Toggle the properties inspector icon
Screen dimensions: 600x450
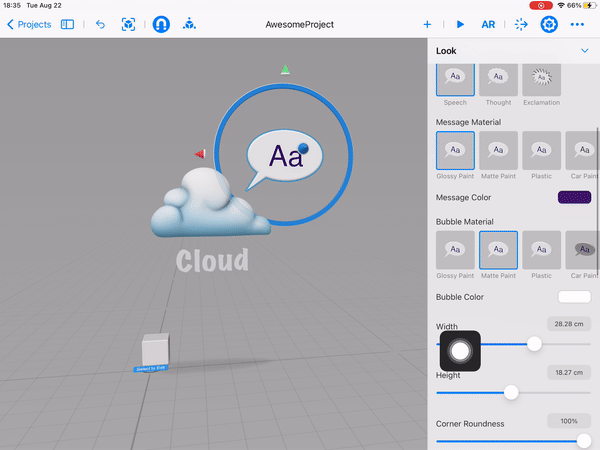(549, 24)
